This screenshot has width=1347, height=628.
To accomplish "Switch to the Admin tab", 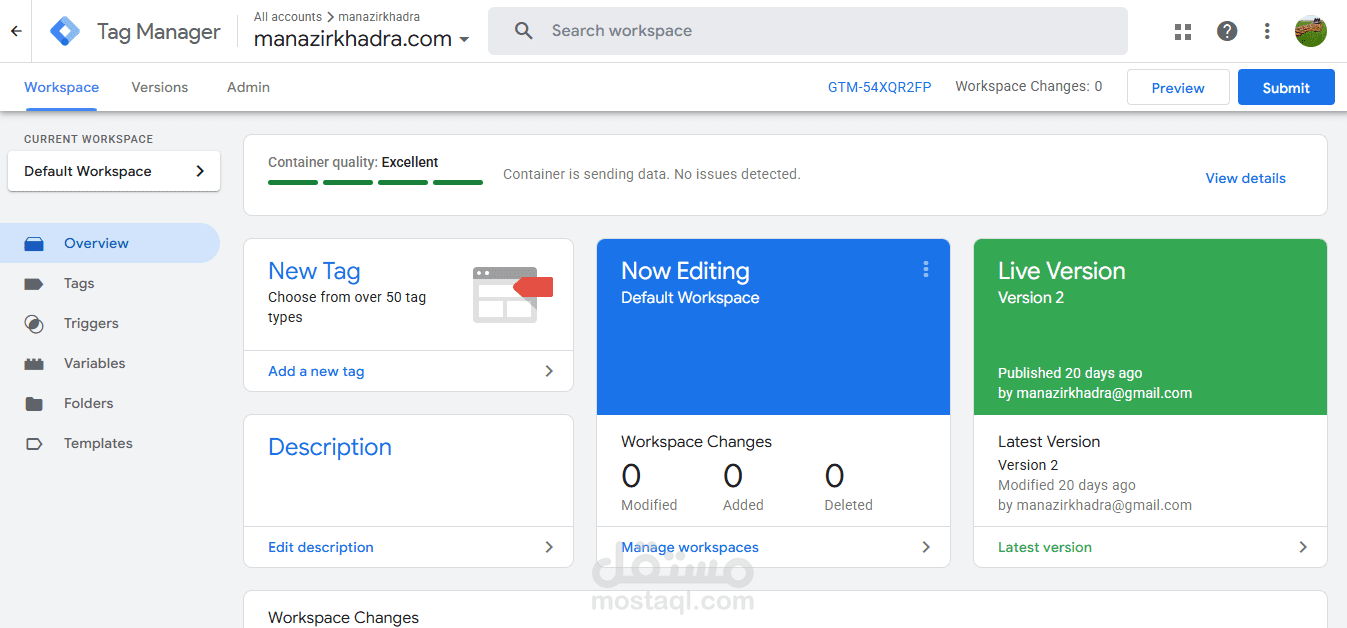I will tap(248, 87).
